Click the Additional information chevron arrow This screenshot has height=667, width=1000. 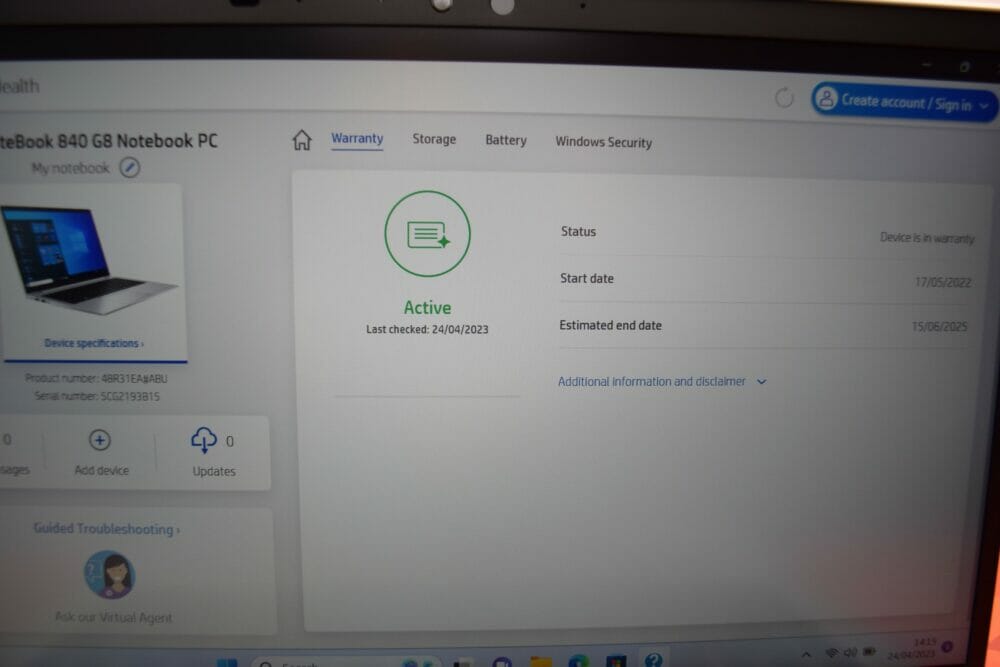[x=761, y=382]
